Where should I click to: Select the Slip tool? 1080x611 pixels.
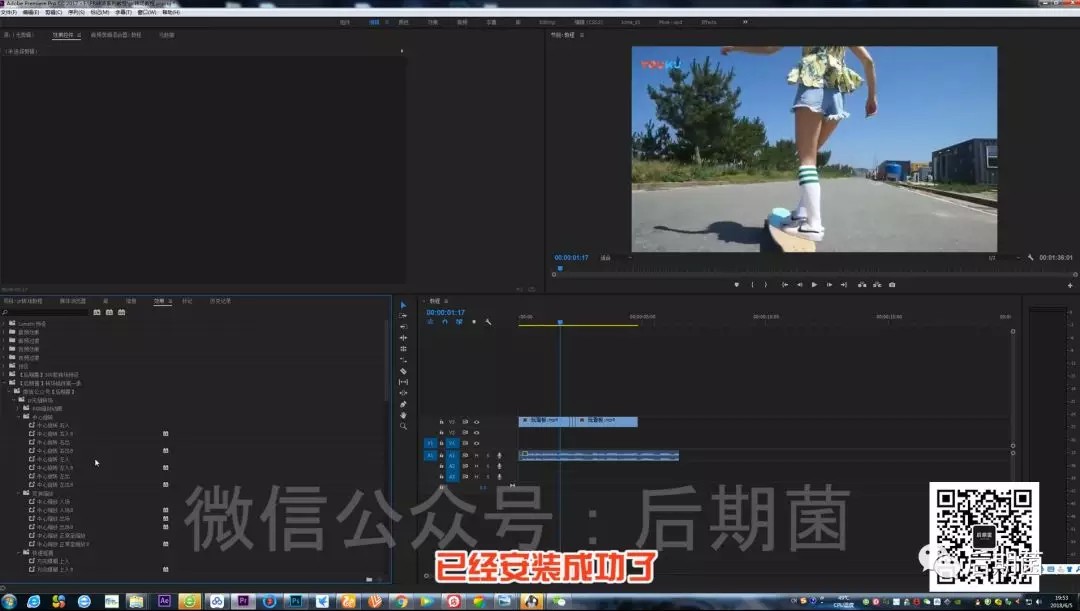403,382
